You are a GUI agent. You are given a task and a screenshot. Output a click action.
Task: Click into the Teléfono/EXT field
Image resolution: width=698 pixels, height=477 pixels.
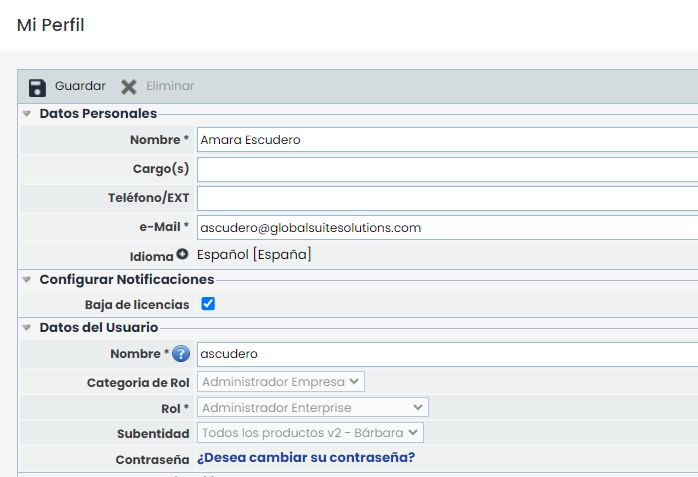446,198
